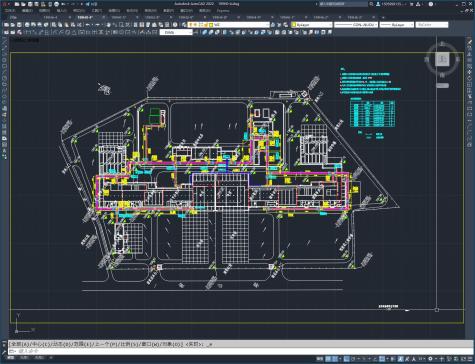Viewport: 475px width, 364px height.
Task: Click Open in the quick access toolbar
Action: pyautogui.click(x=23, y=4)
